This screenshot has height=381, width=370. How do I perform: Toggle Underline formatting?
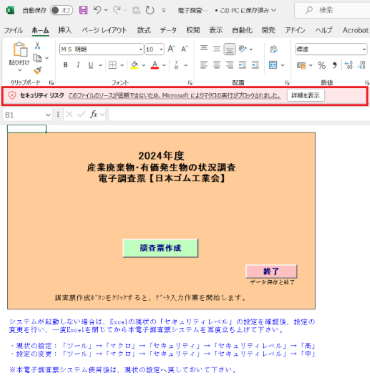(x=91, y=65)
